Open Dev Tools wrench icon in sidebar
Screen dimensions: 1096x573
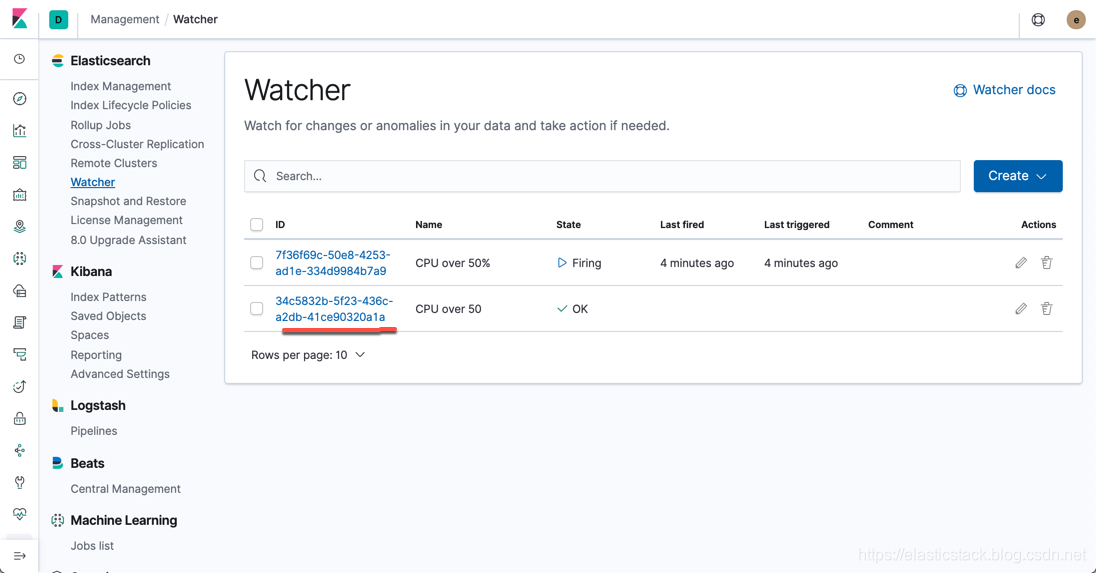[x=20, y=482]
